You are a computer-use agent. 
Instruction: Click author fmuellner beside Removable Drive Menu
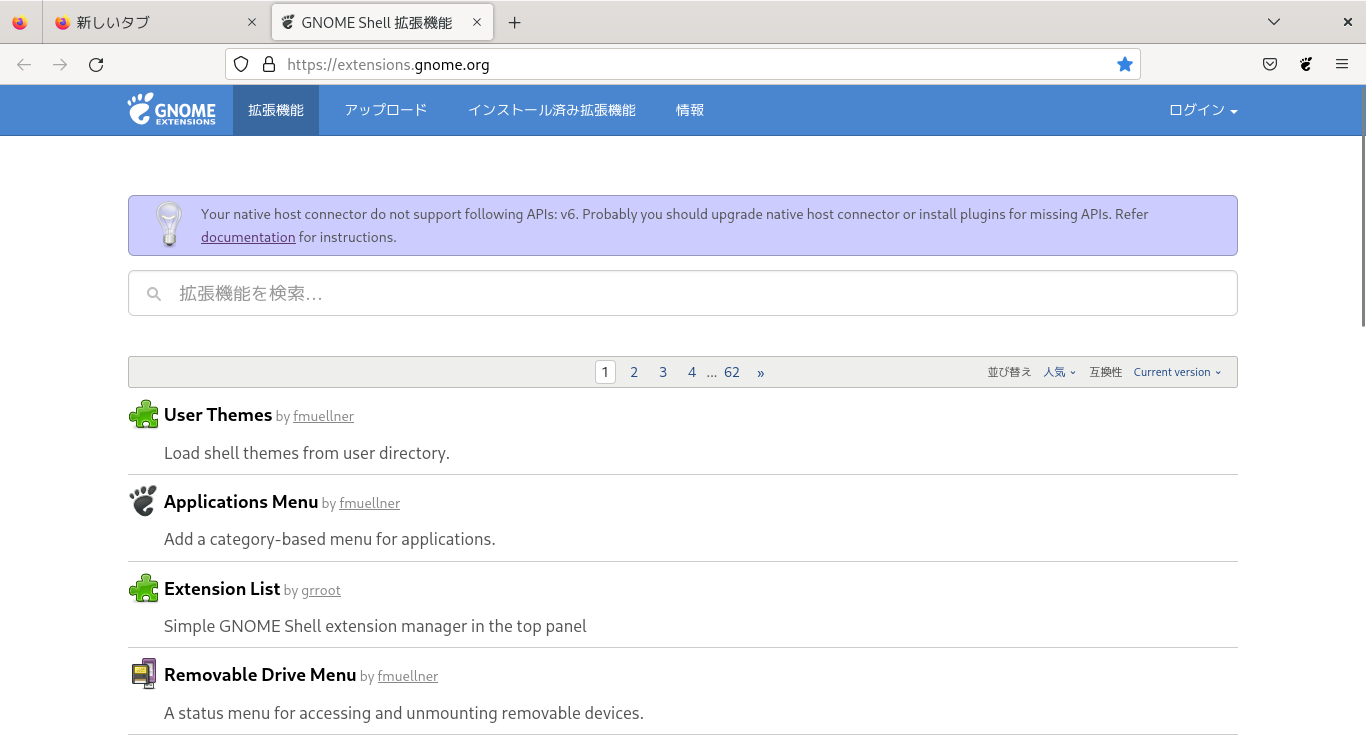[408, 676]
